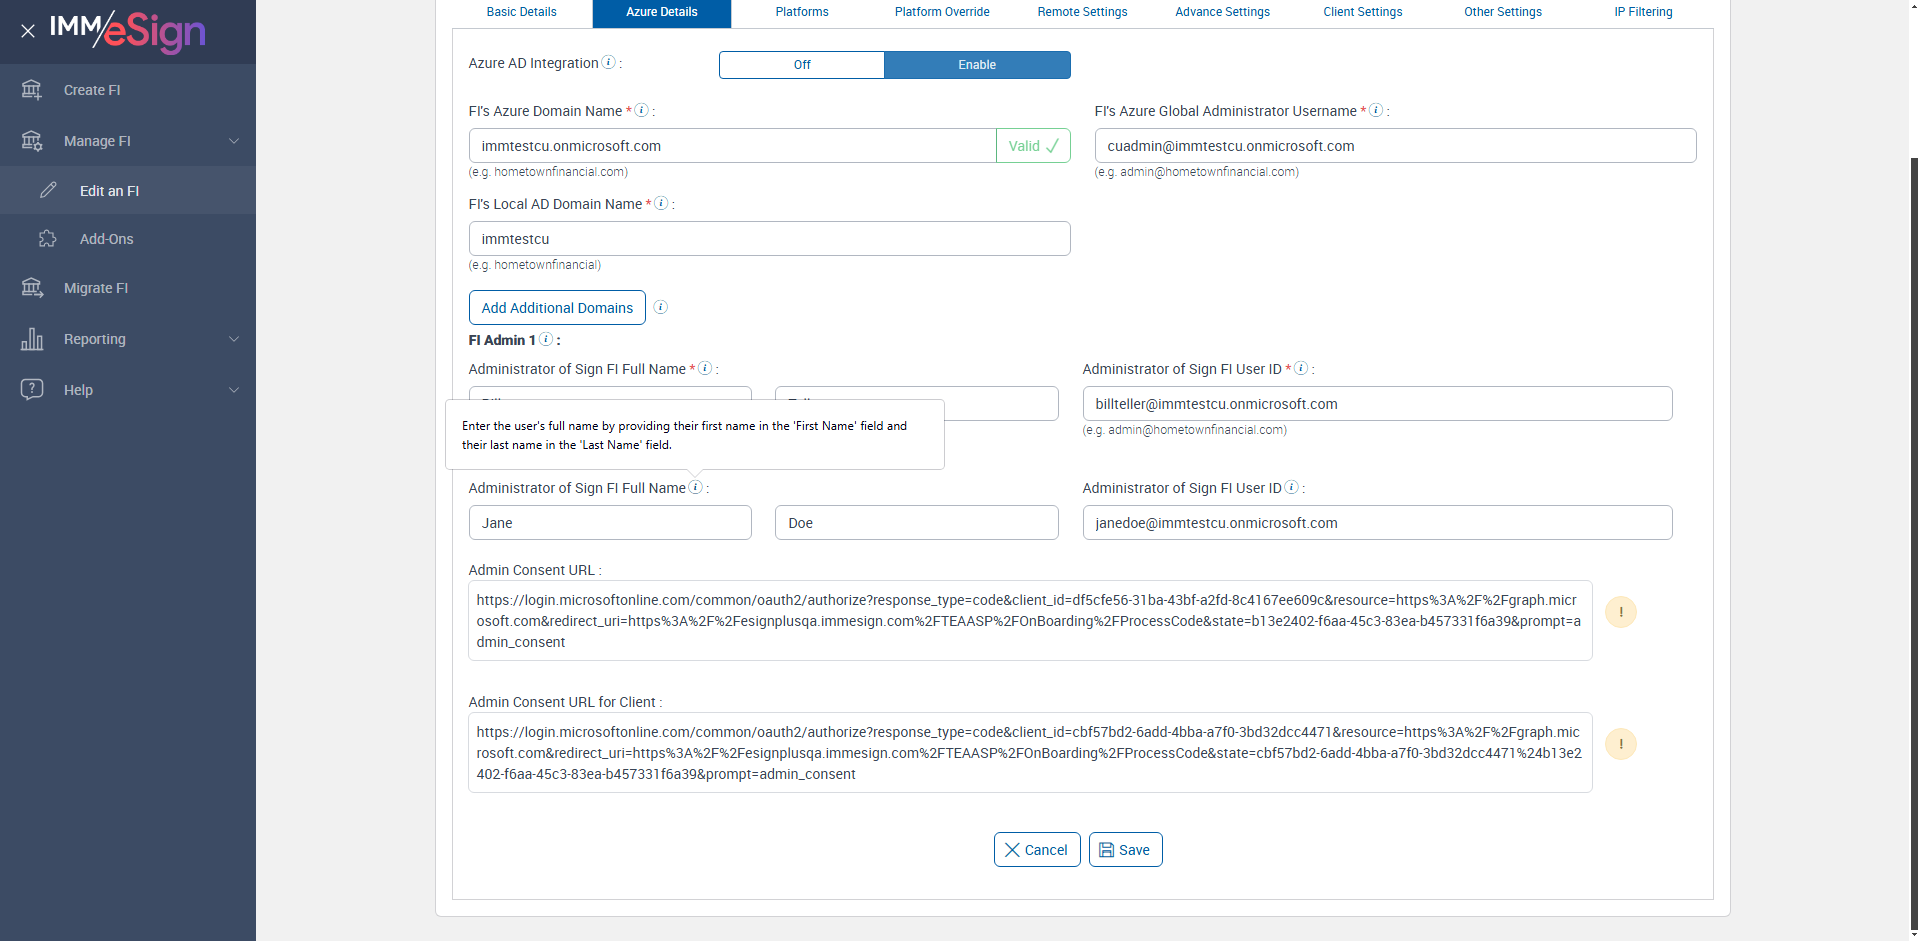1920x941 pixels.
Task: Expand the Reporting menu chevron
Action: coord(234,339)
